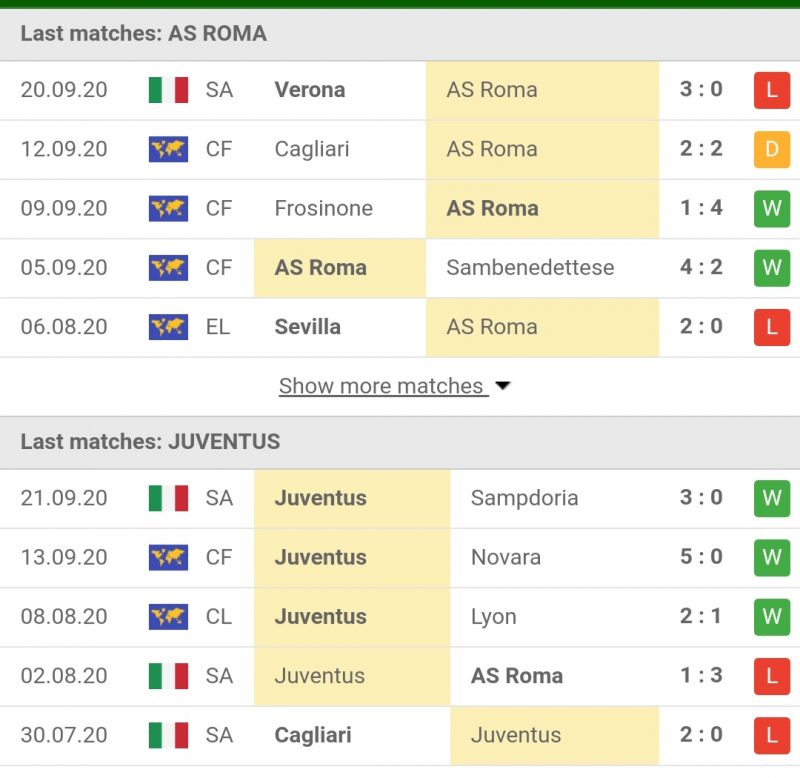Open the Juventus vs AS Roma 02.08.20 match

point(516,676)
